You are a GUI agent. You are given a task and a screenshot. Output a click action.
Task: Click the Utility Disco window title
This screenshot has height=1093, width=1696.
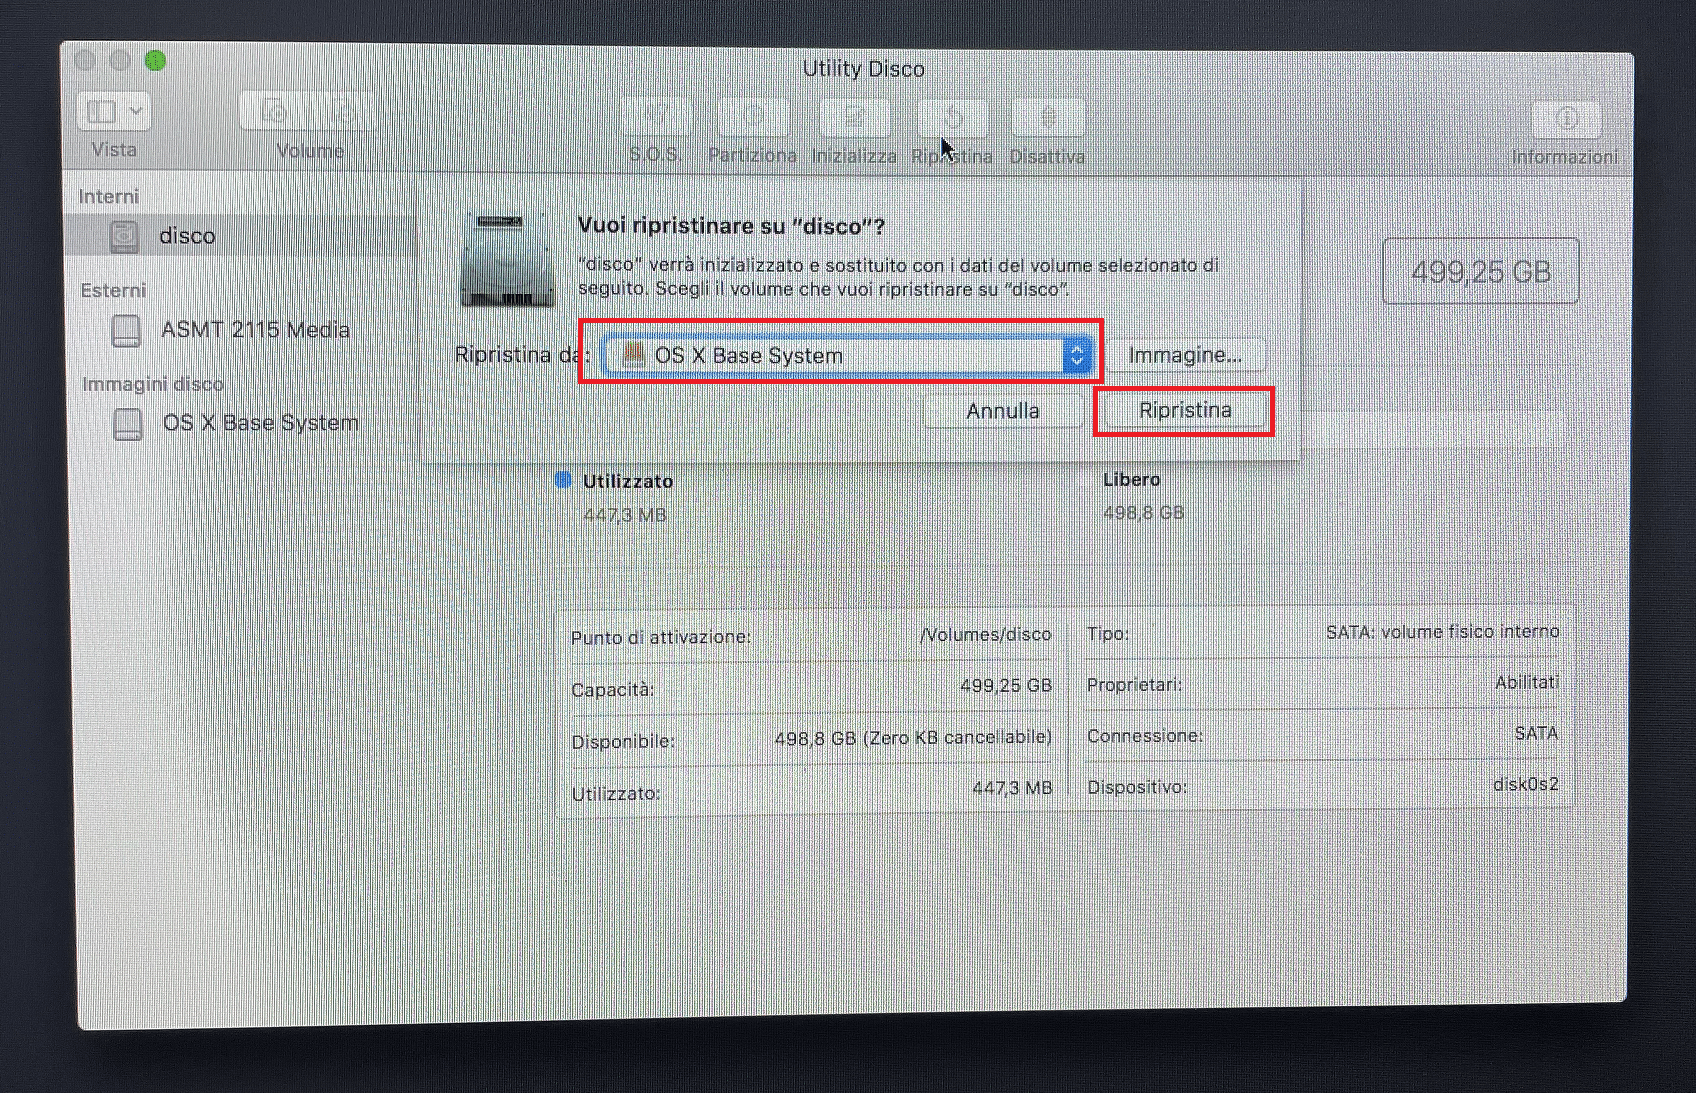coord(863,69)
